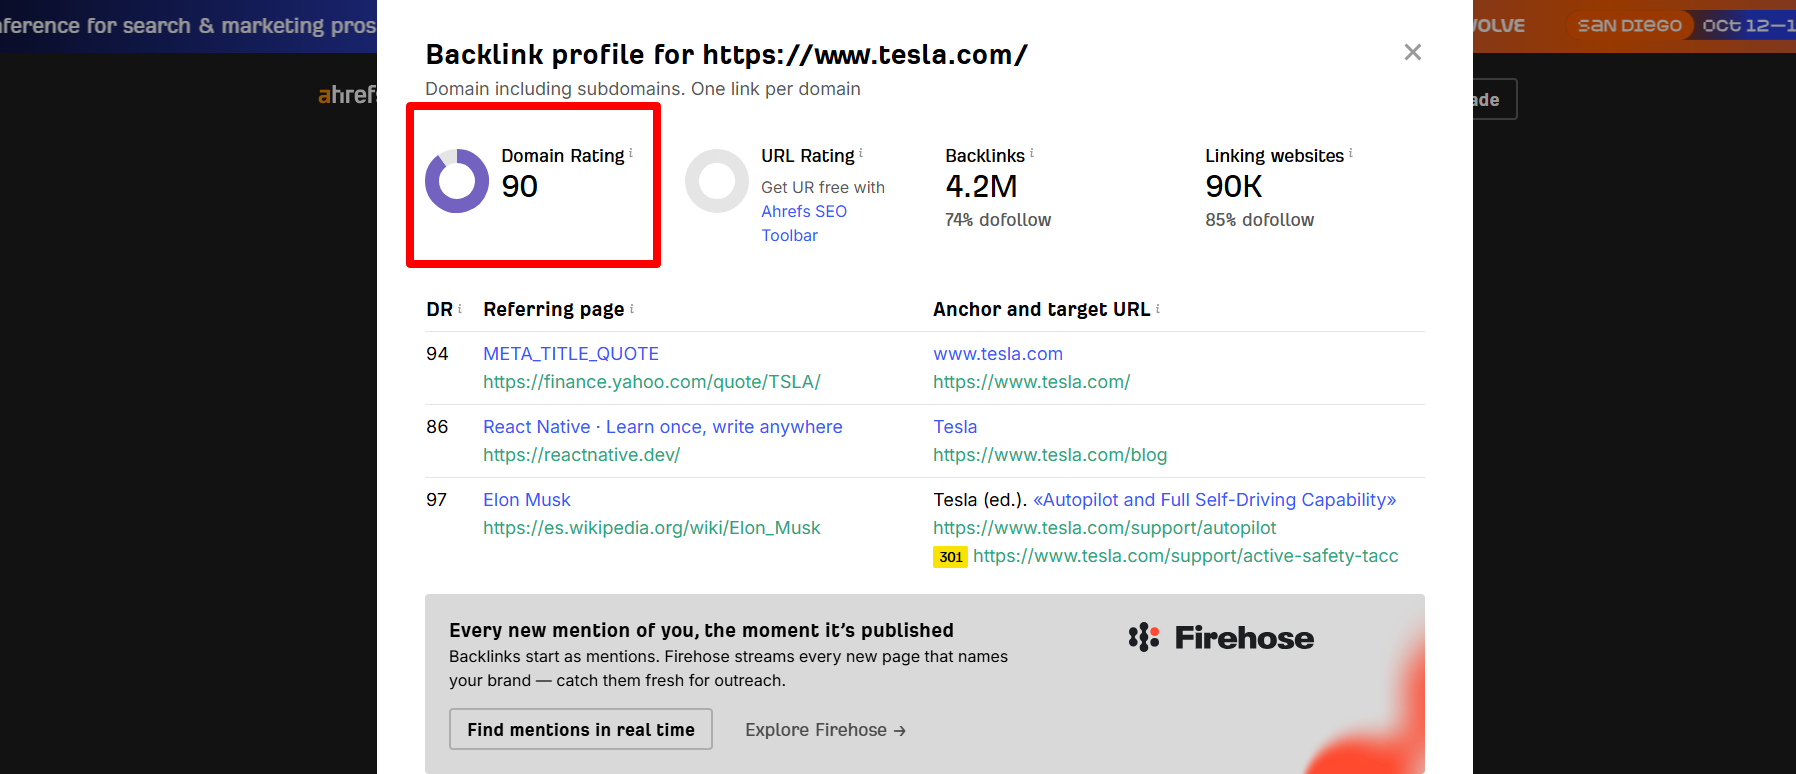Open React Native · Learn once link

tap(663, 427)
